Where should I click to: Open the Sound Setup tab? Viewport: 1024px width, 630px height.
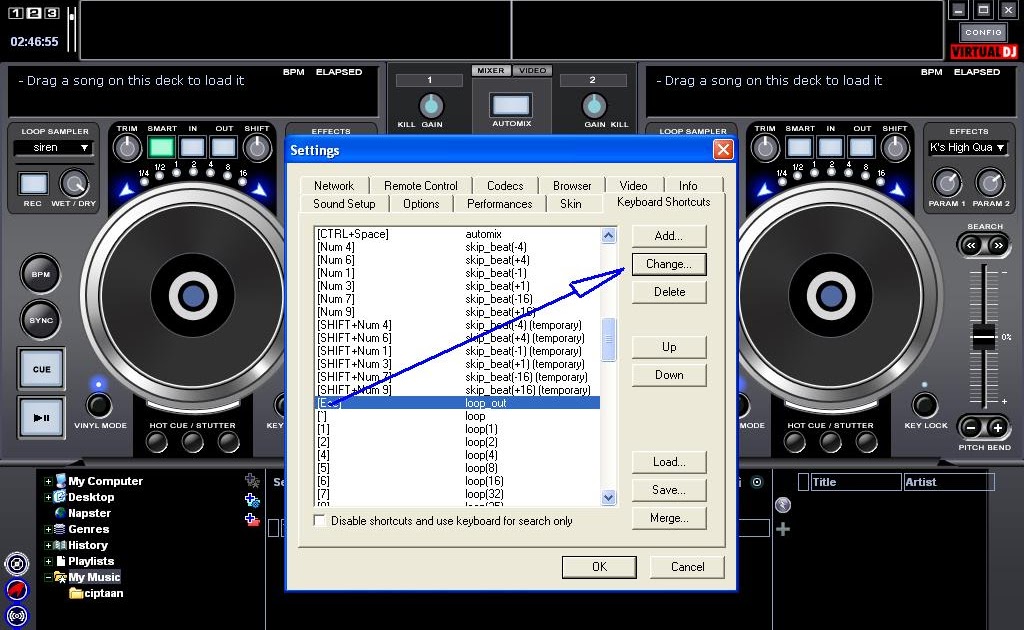click(x=344, y=203)
